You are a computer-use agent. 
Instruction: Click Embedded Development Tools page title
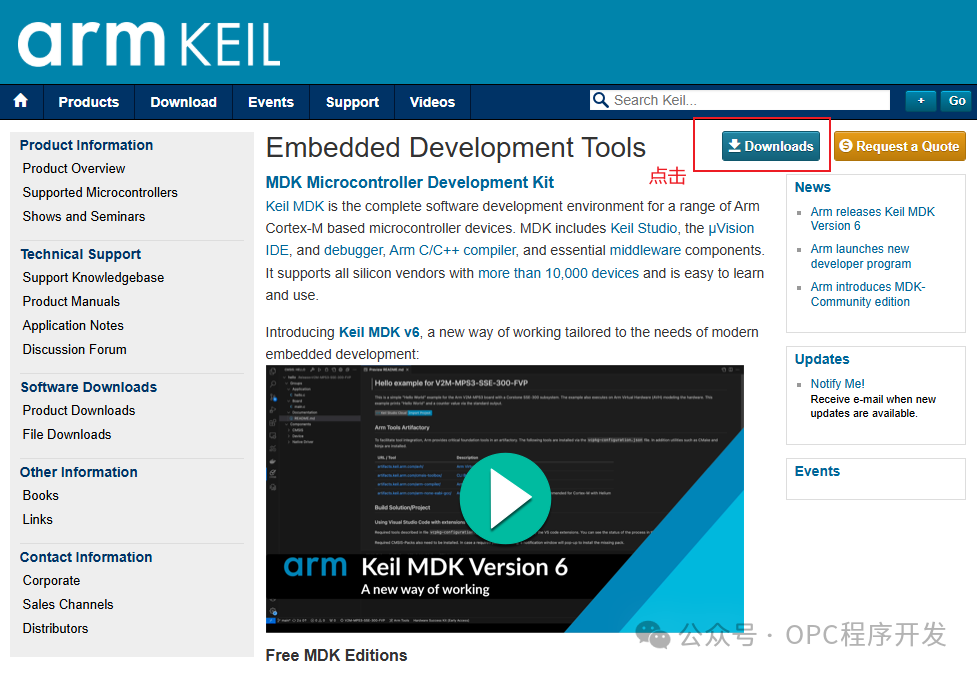click(x=455, y=148)
